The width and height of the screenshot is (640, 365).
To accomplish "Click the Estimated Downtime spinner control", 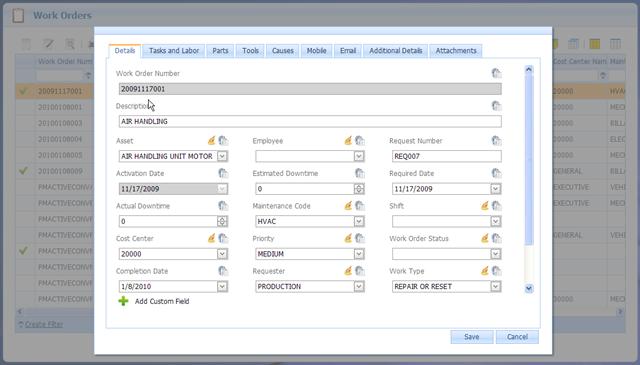I will coord(359,189).
